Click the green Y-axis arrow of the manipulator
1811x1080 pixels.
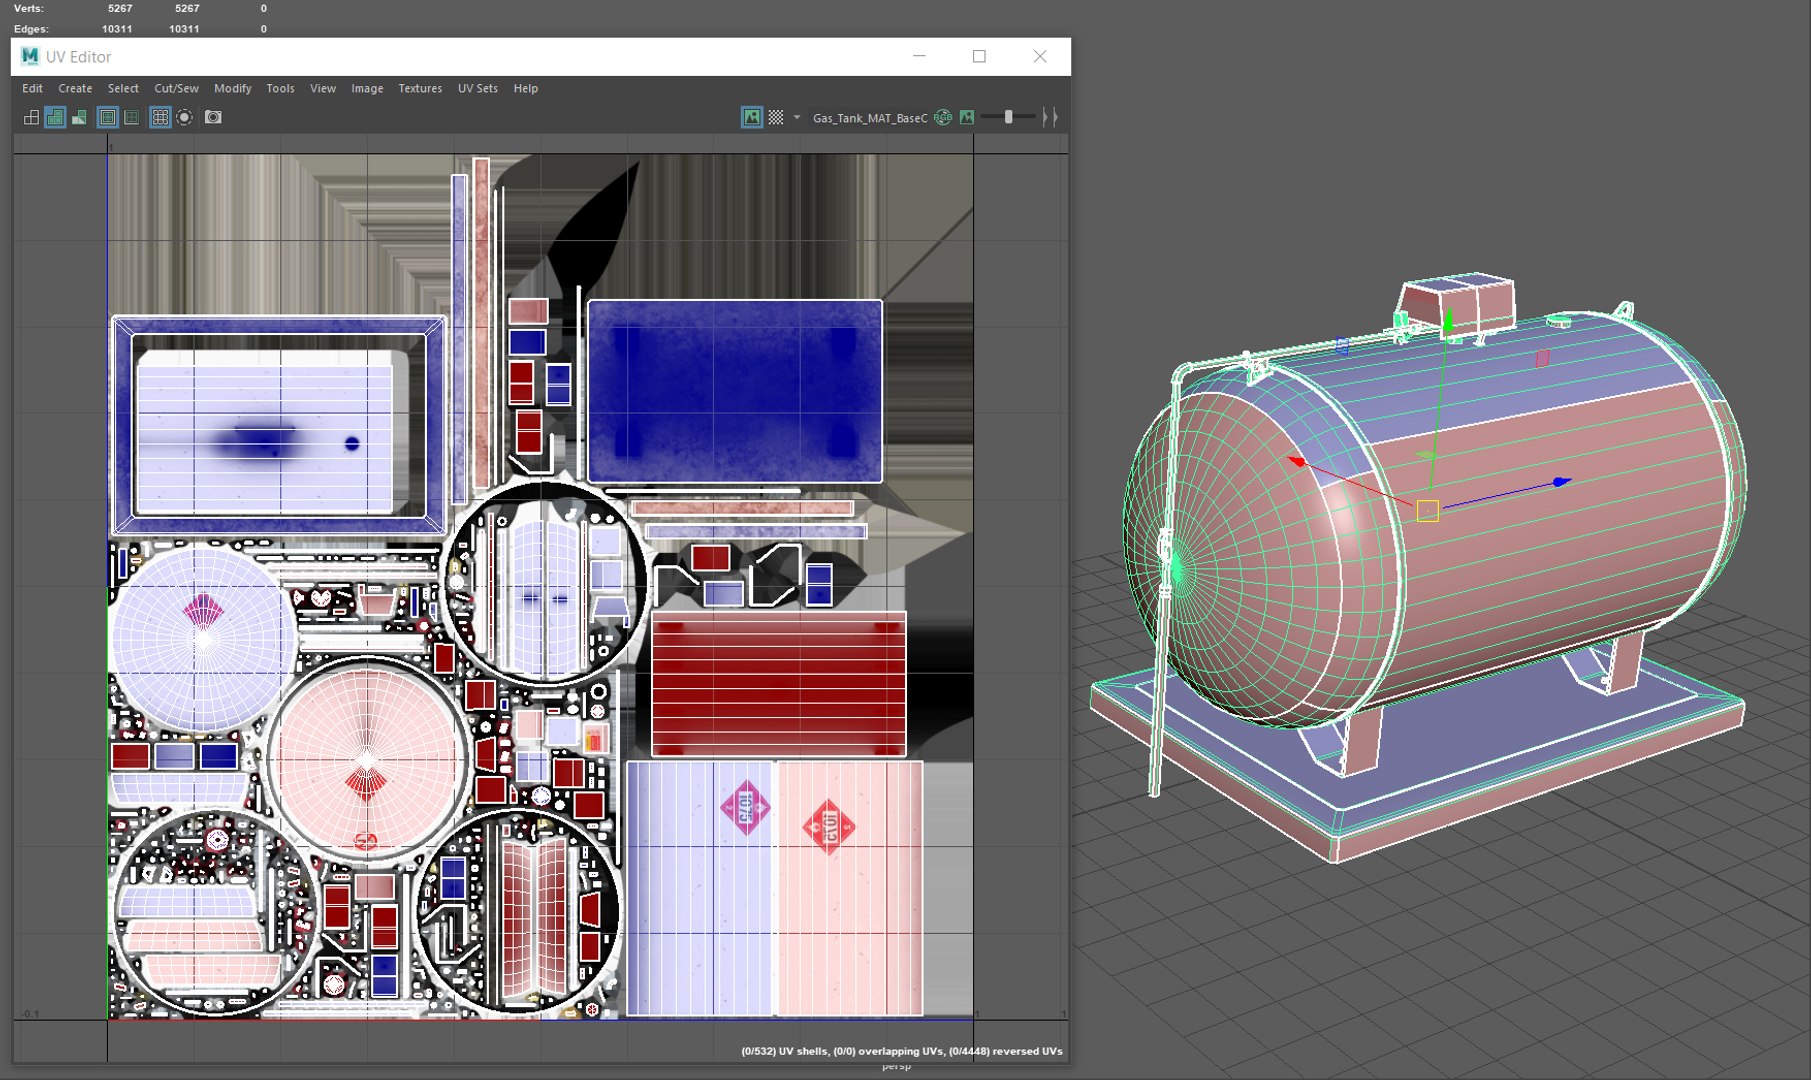tap(1447, 321)
